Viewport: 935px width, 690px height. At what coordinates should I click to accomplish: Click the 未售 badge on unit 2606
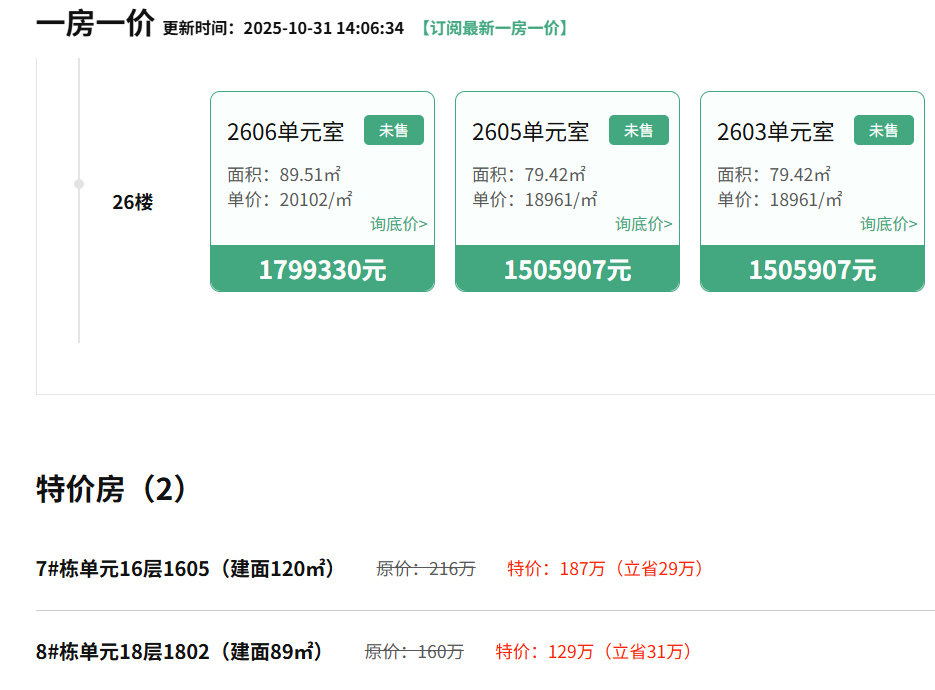coord(393,130)
